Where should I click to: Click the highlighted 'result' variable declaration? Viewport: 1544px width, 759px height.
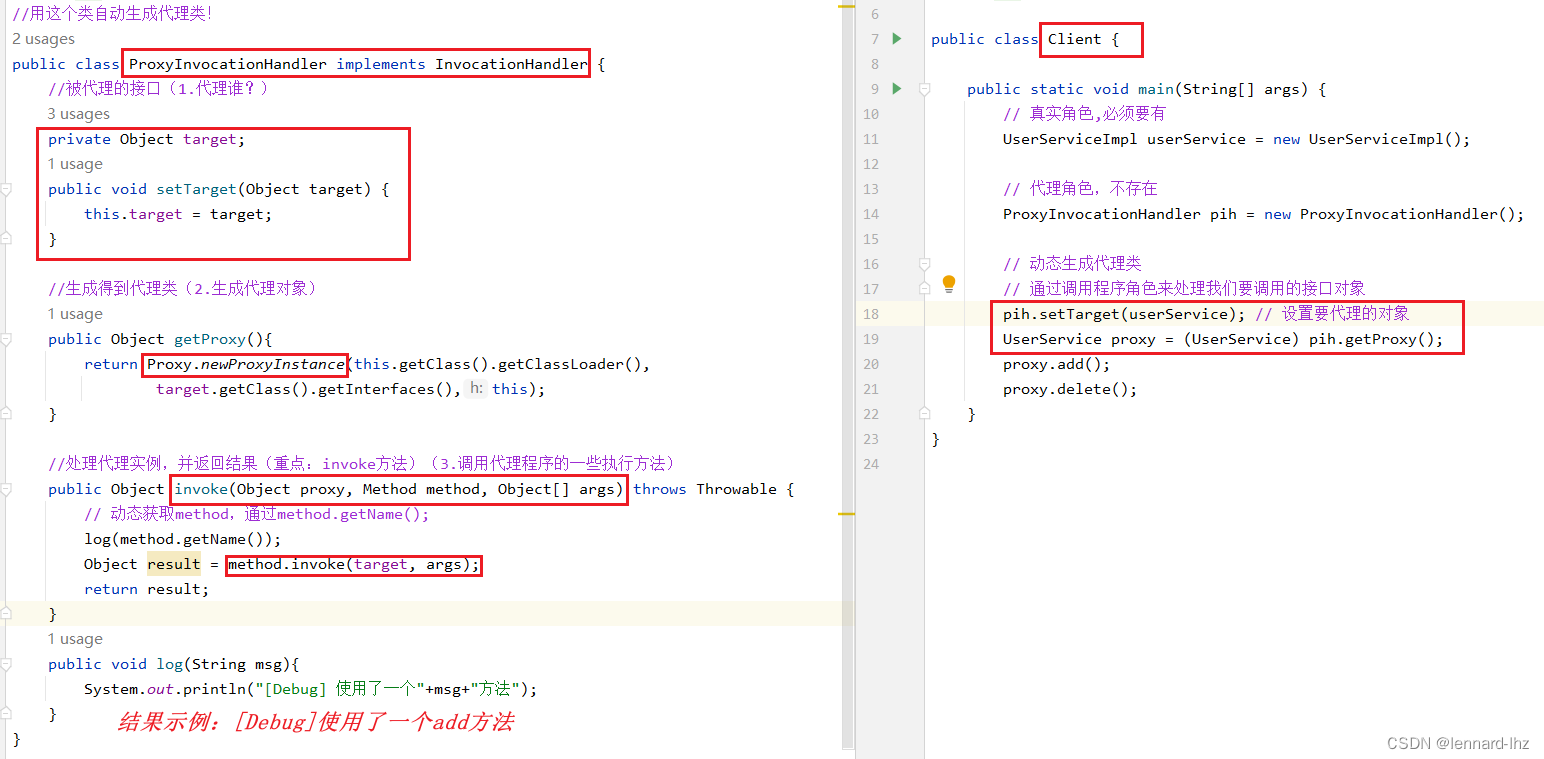tap(174, 564)
